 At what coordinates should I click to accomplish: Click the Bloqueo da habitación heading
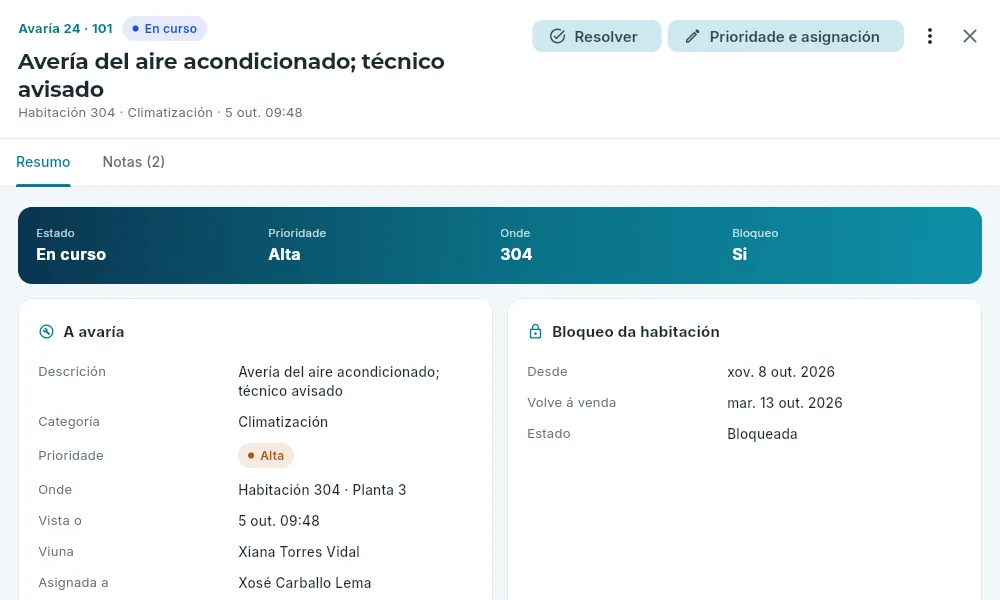pos(636,332)
